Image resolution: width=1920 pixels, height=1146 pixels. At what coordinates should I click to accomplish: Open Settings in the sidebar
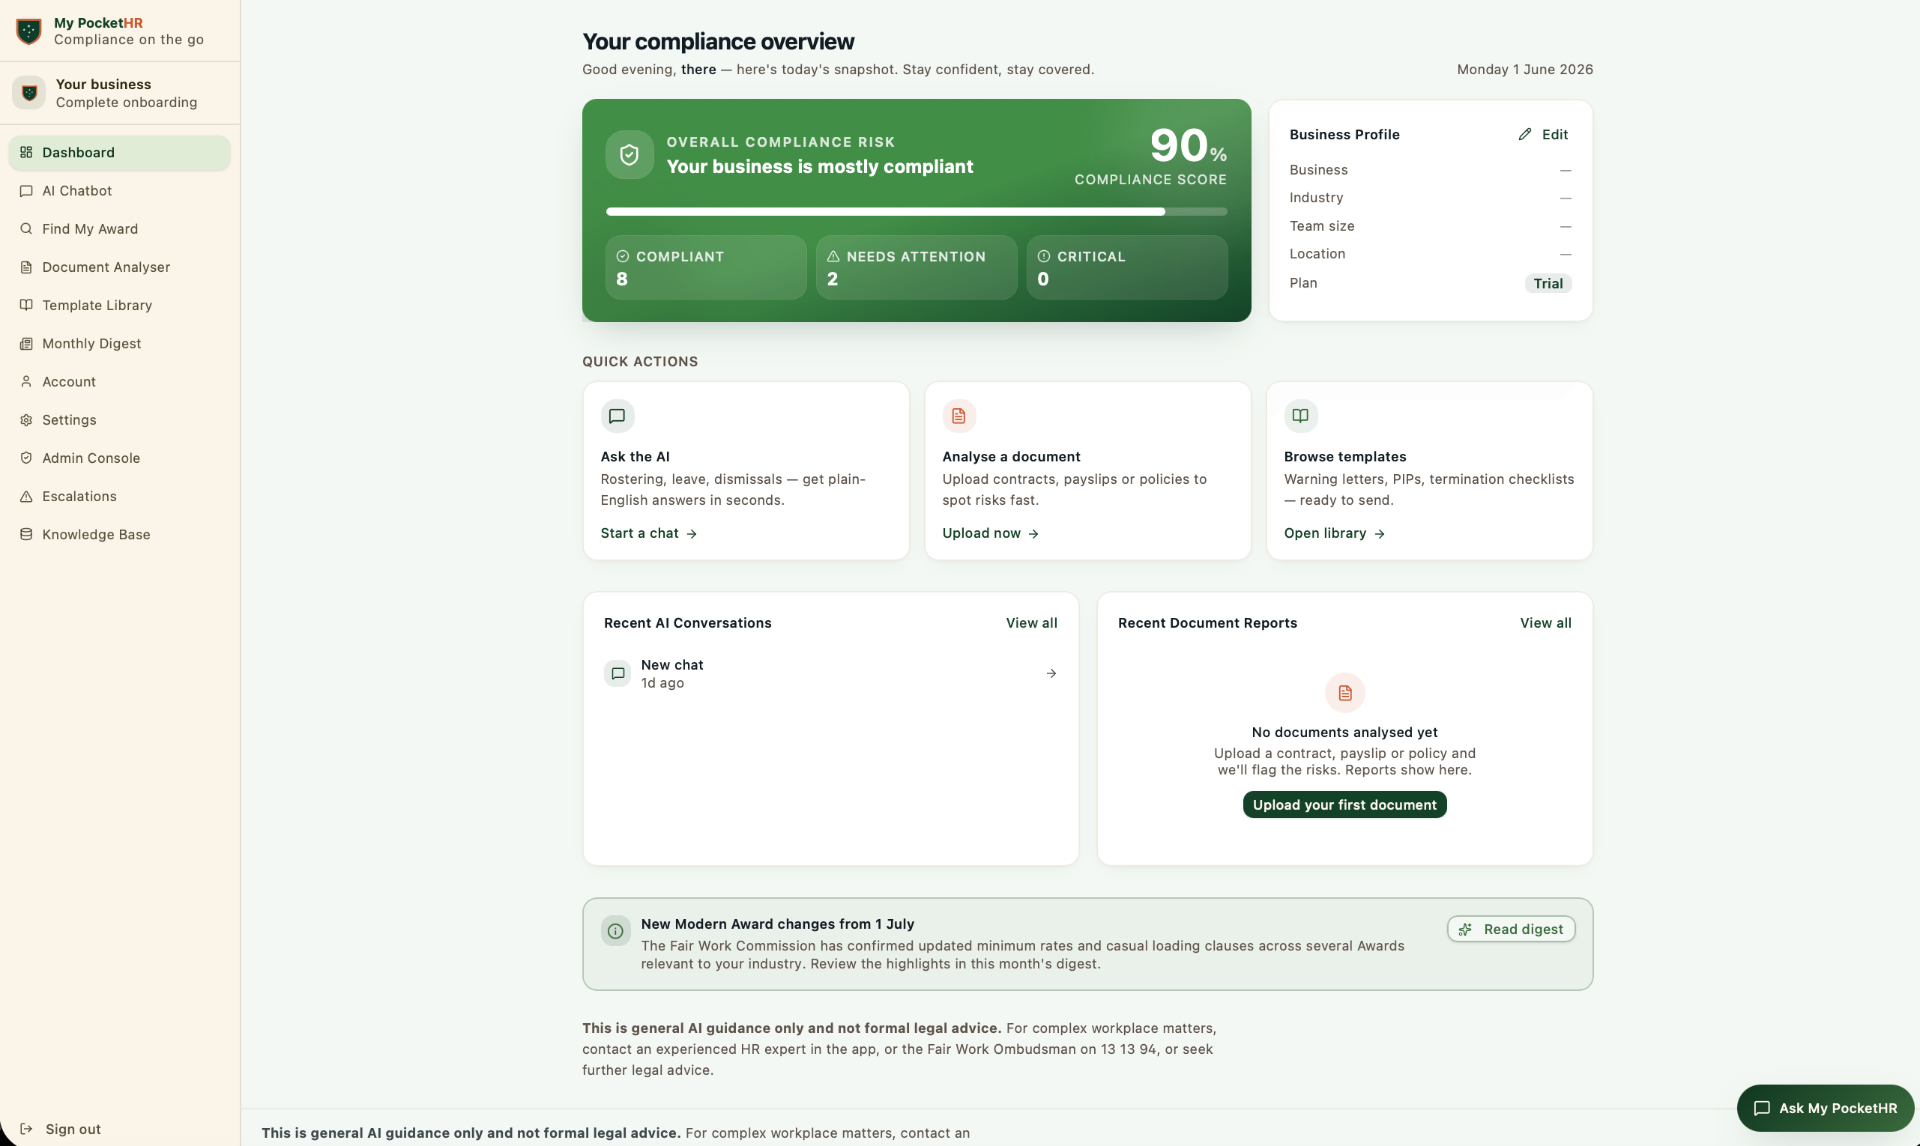pyautogui.click(x=120, y=420)
